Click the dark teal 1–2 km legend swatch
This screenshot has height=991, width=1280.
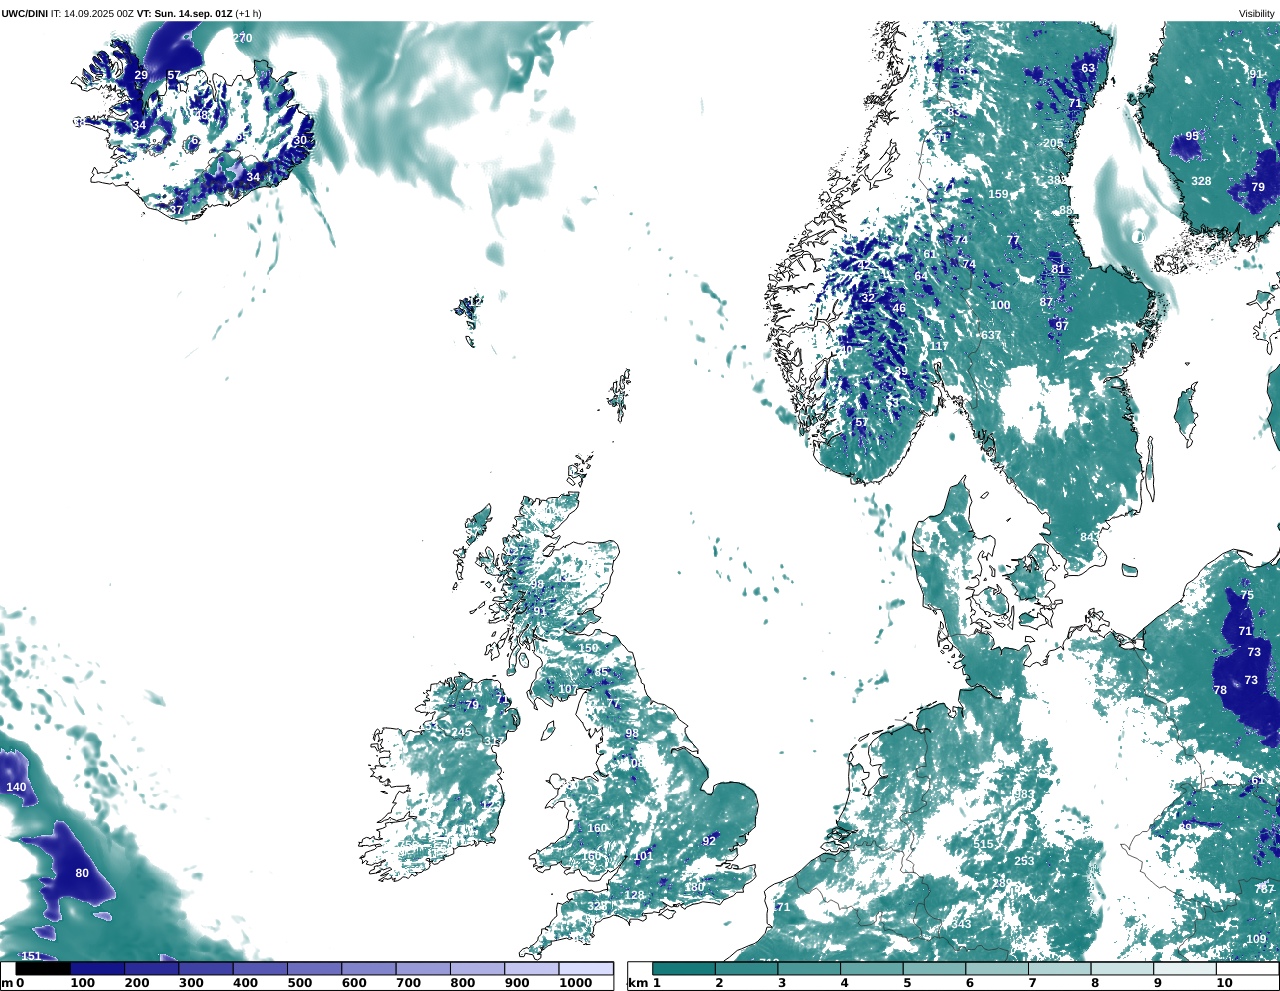(684, 969)
